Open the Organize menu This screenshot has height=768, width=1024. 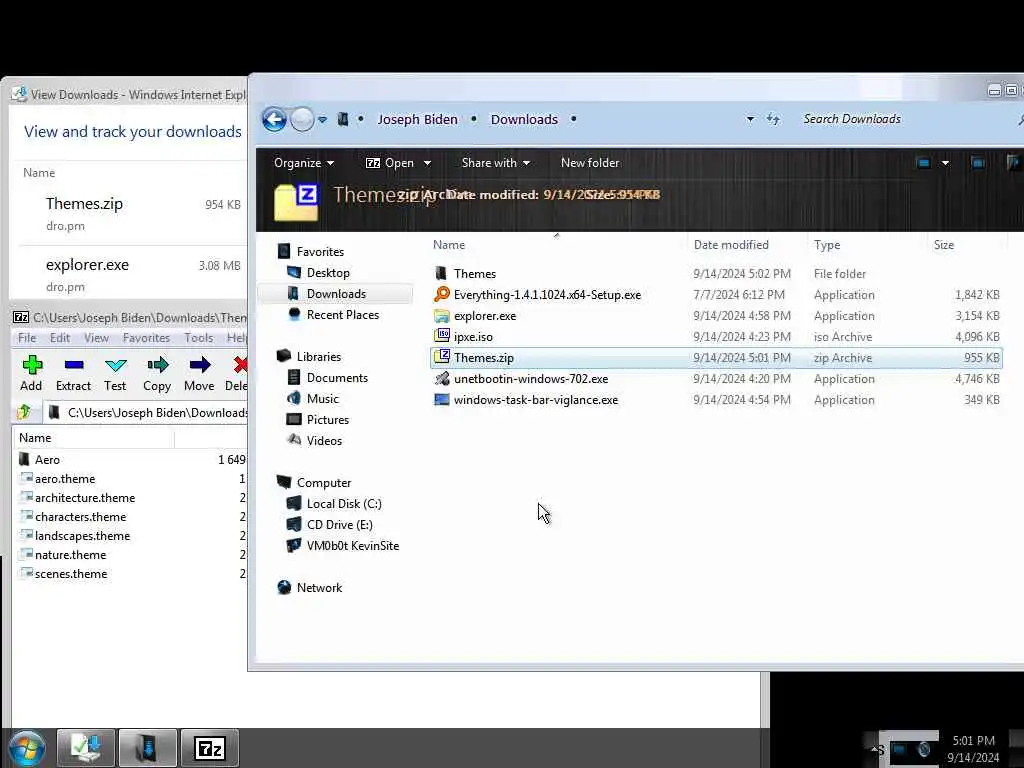[304, 163]
